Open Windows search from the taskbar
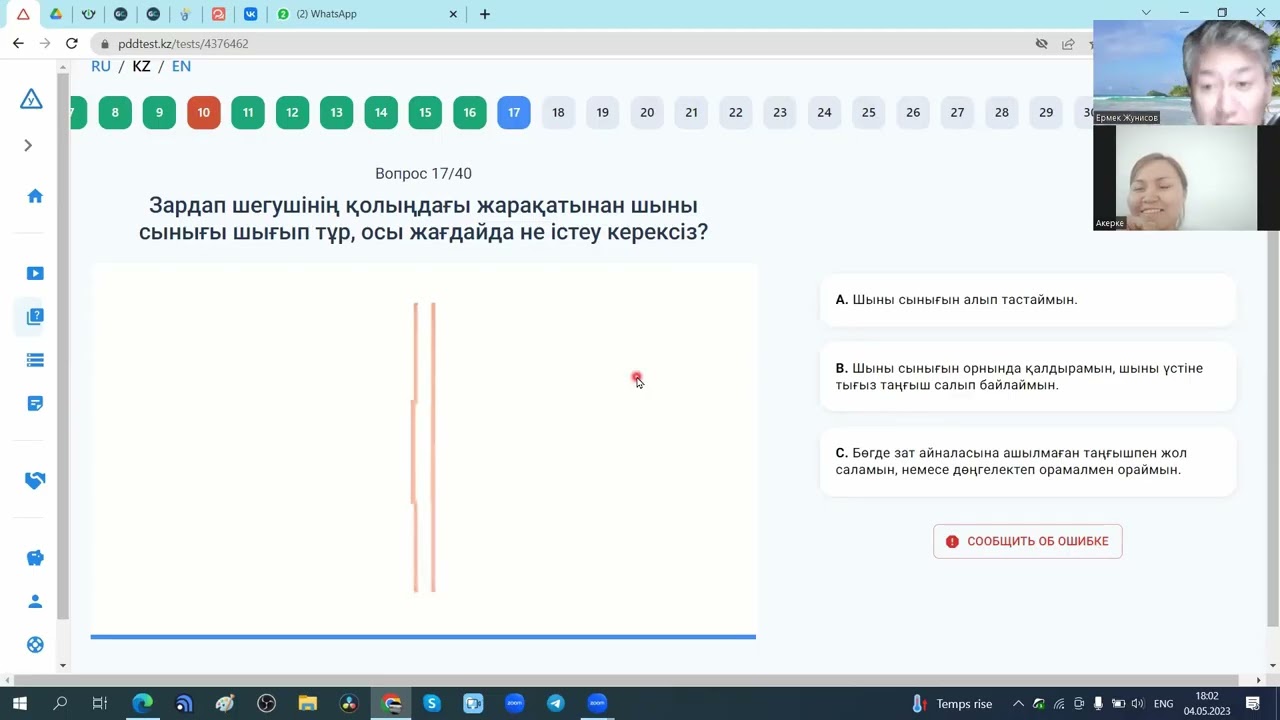Image resolution: width=1280 pixels, height=720 pixels. pyautogui.click(x=60, y=703)
